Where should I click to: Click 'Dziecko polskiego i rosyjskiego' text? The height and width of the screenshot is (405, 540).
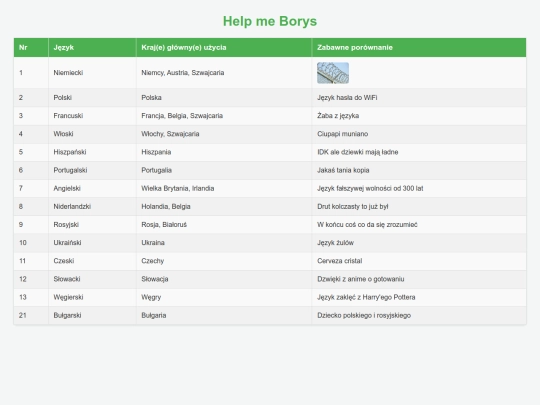pyautogui.click(x=364, y=315)
